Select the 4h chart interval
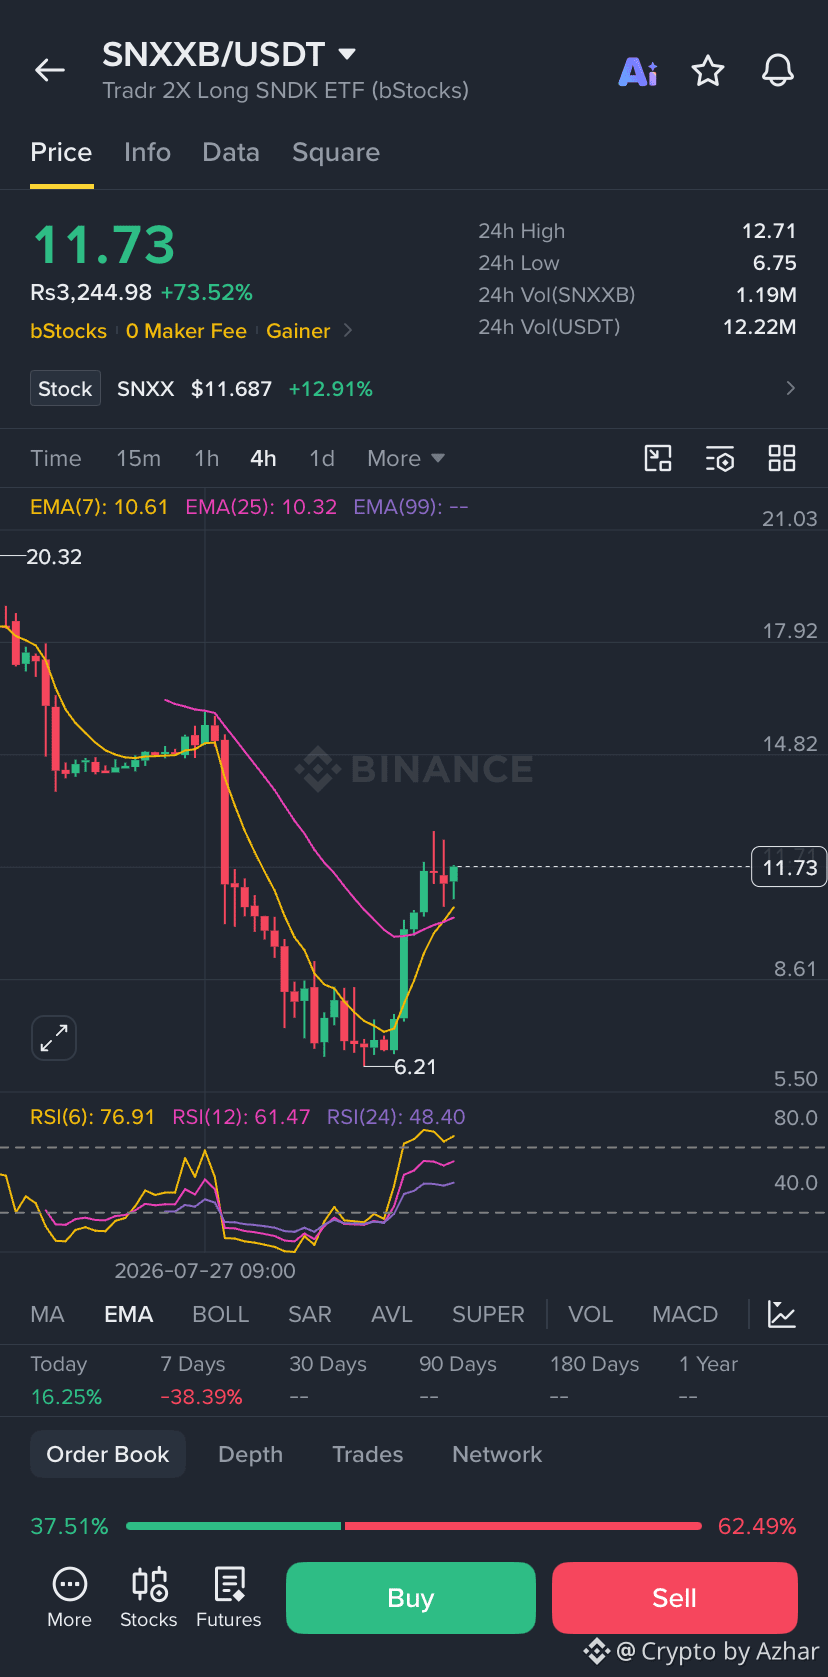 [x=263, y=458]
